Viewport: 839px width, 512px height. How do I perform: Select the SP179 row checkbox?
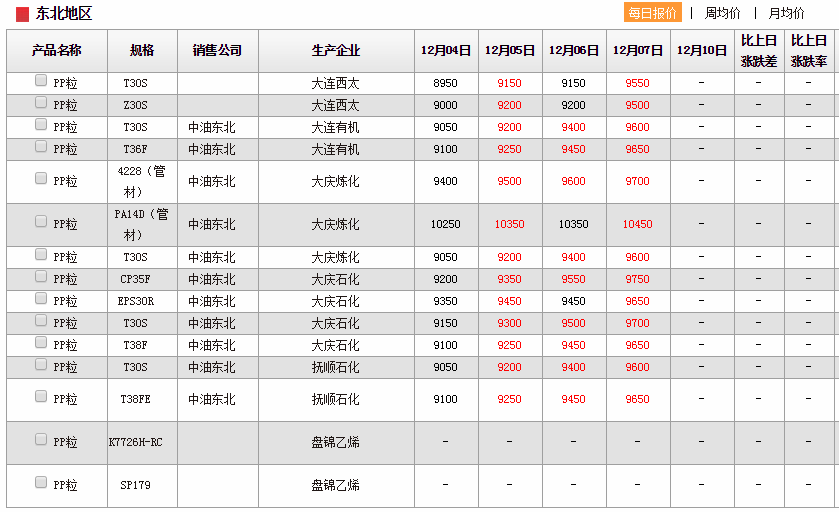coord(41,482)
